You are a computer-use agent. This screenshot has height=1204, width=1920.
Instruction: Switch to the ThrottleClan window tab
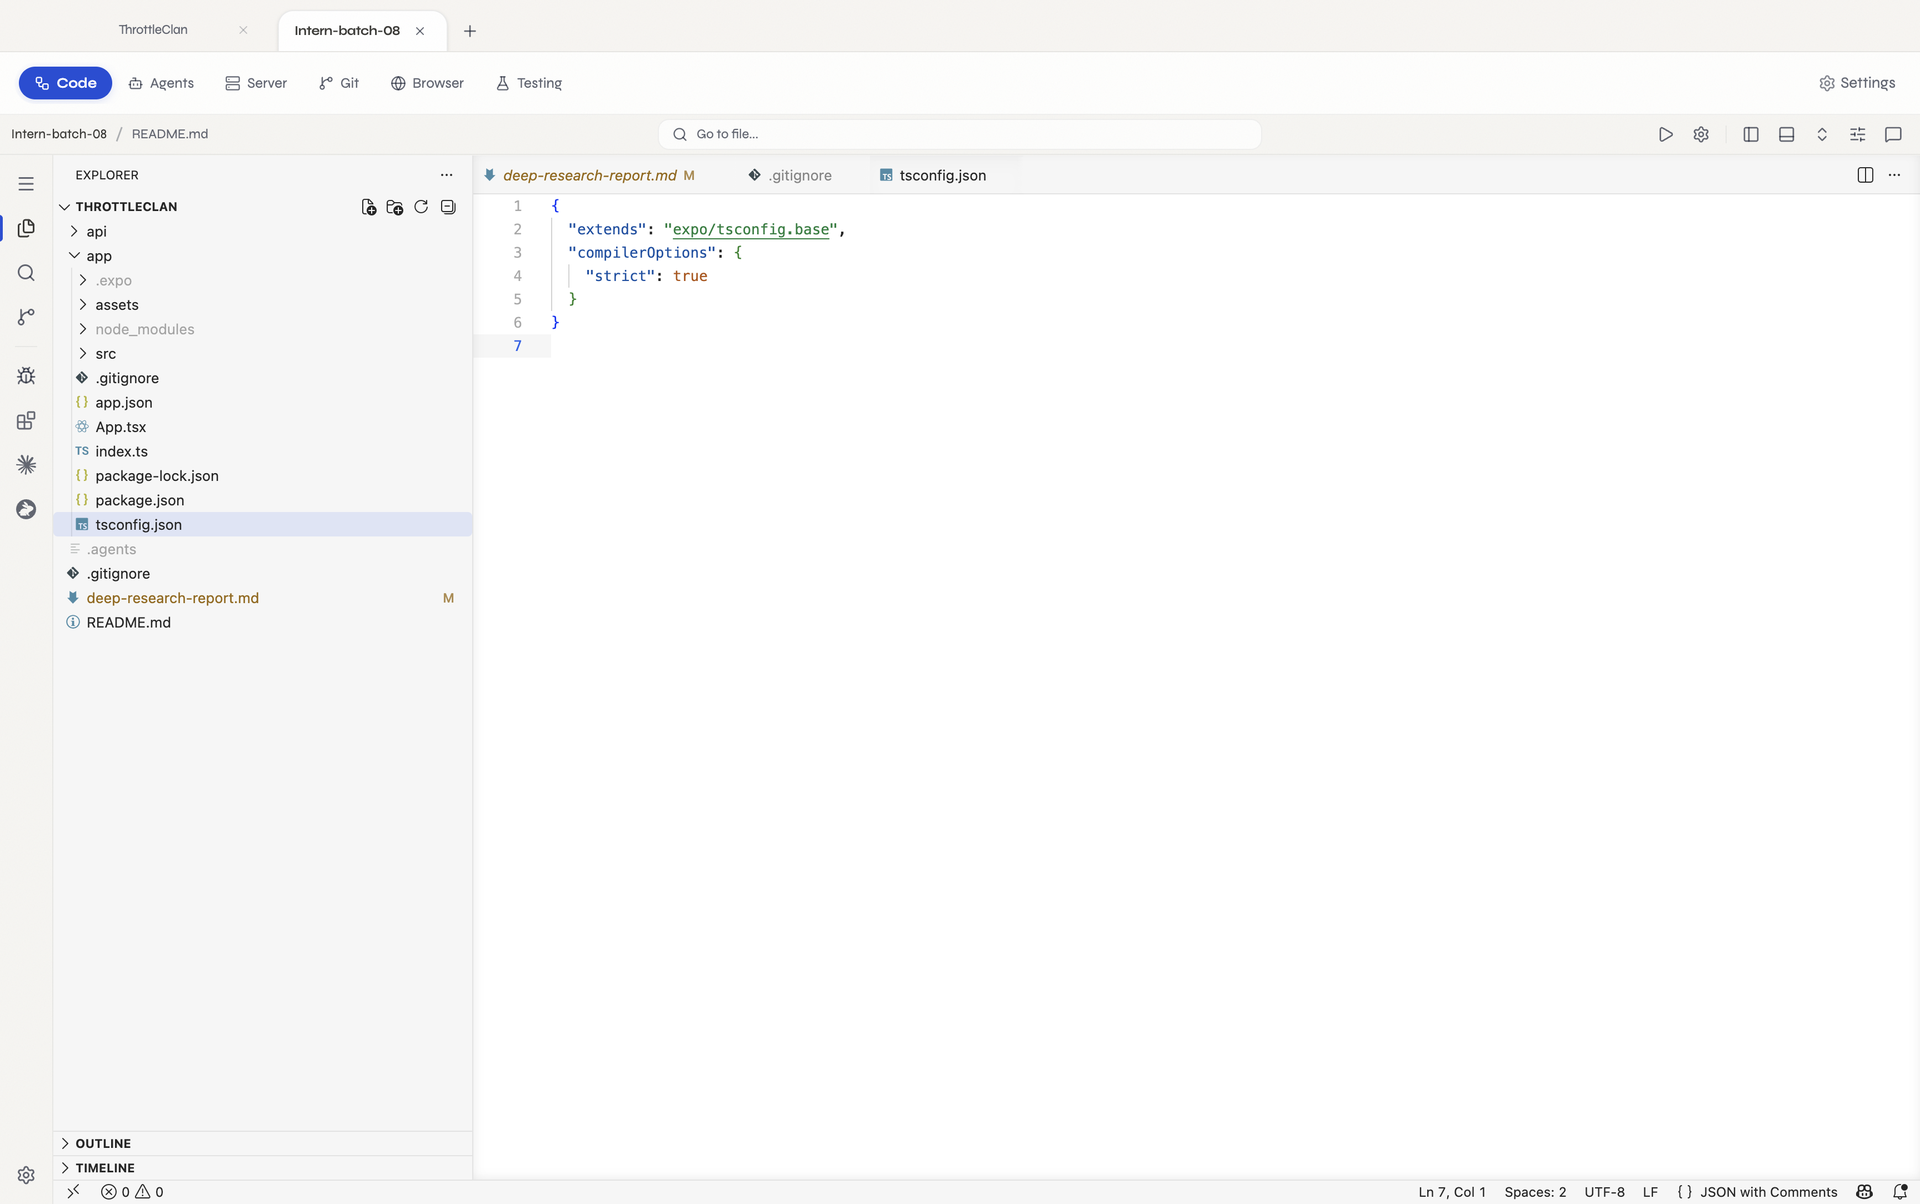[153, 30]
